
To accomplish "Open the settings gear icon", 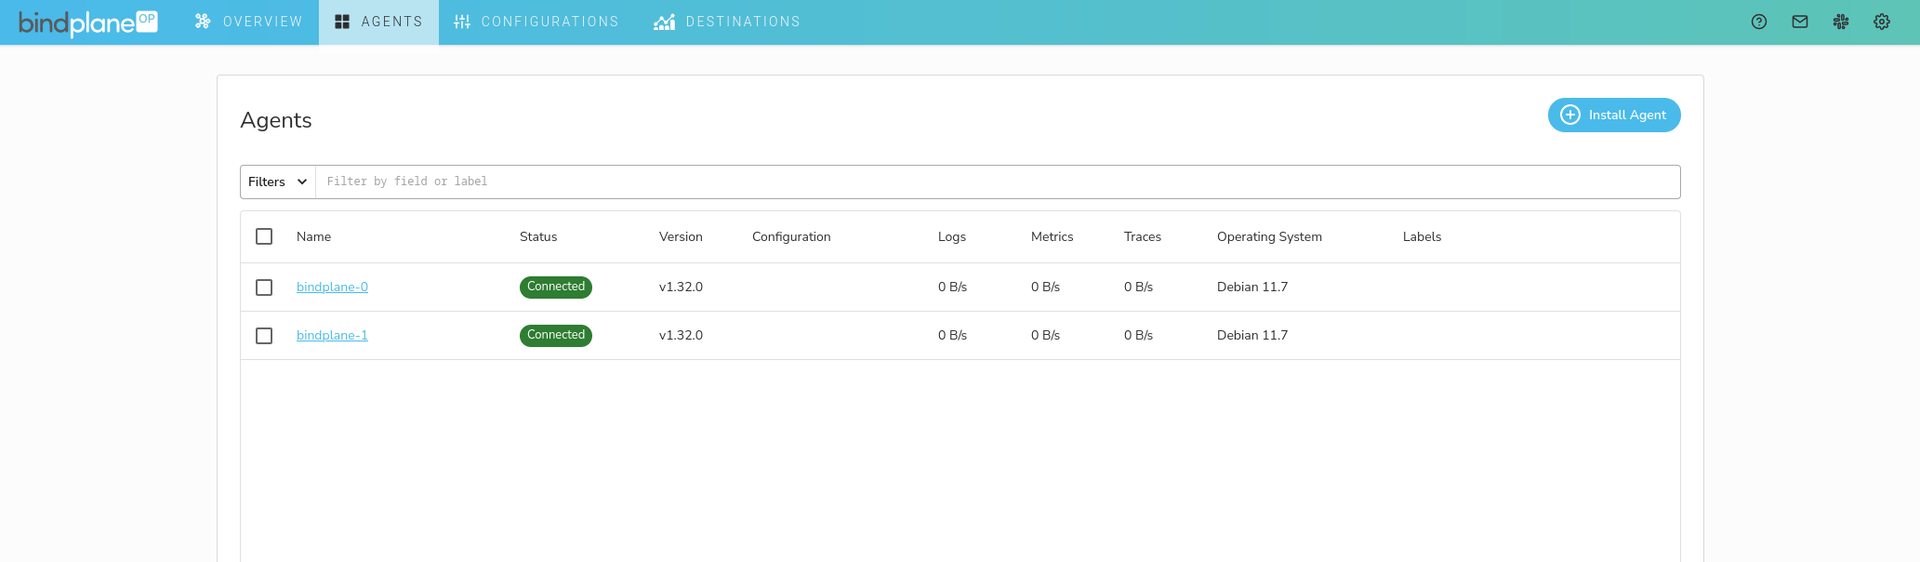I will point(1882,22).
